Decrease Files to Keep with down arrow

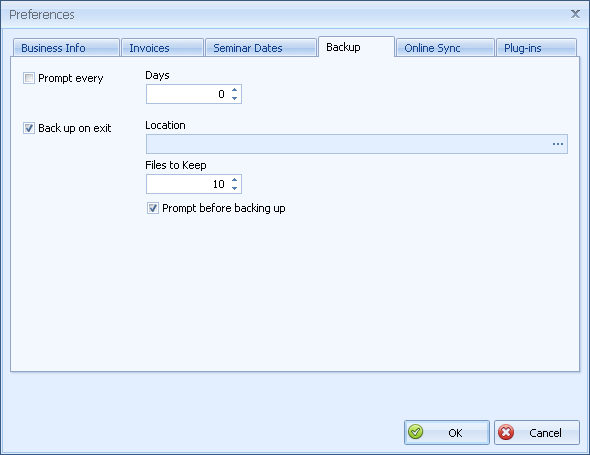click(x=234, y=188)
